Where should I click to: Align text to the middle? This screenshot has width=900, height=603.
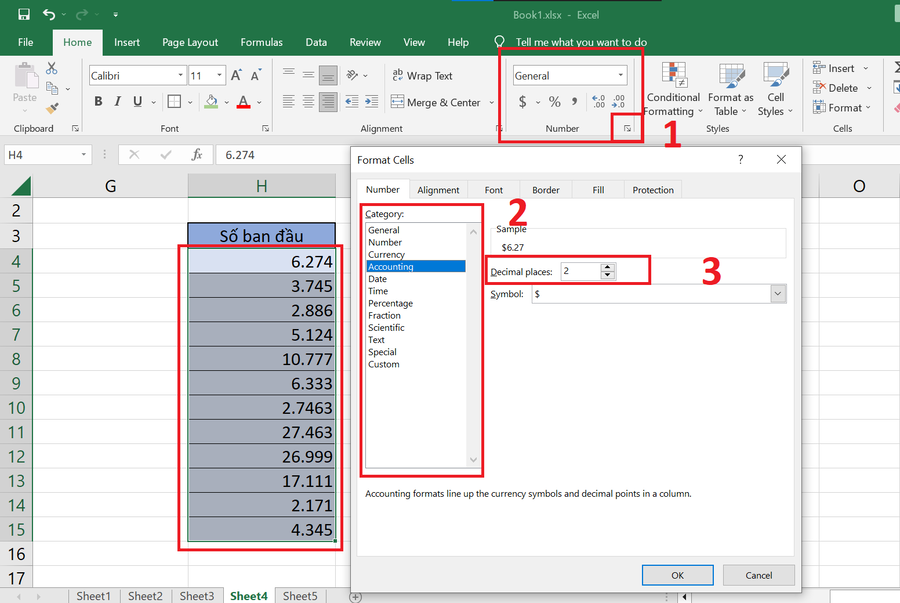click(x=308, y=75)
